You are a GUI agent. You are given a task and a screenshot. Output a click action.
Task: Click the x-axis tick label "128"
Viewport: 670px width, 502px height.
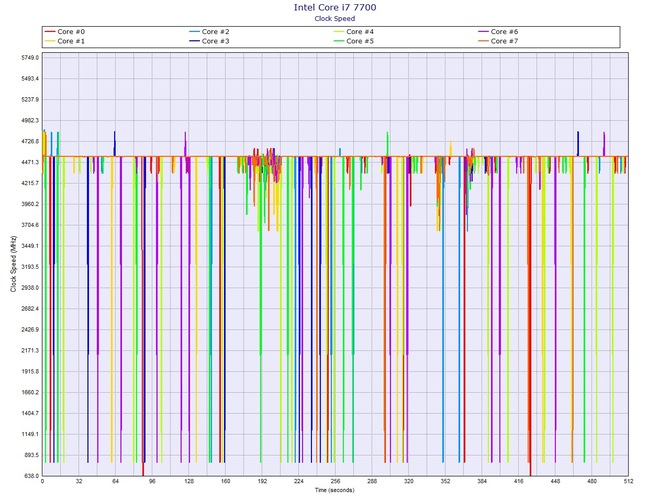click(x=189, y=481)
